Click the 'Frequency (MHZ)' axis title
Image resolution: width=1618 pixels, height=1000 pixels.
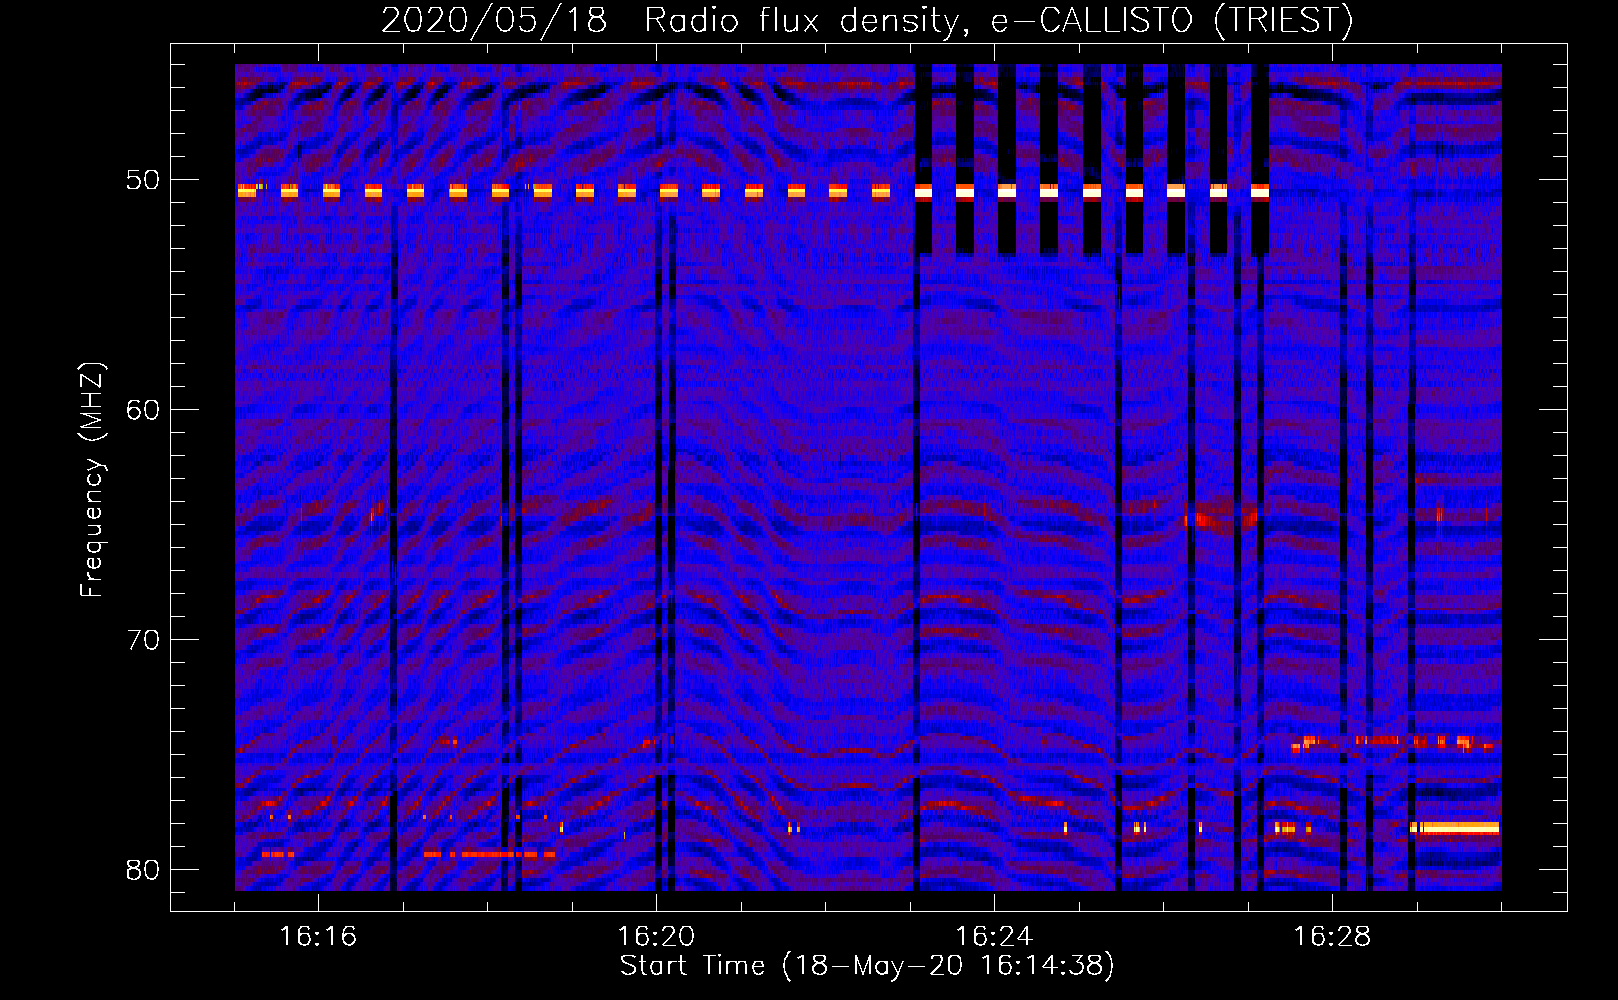click(92, 479)
